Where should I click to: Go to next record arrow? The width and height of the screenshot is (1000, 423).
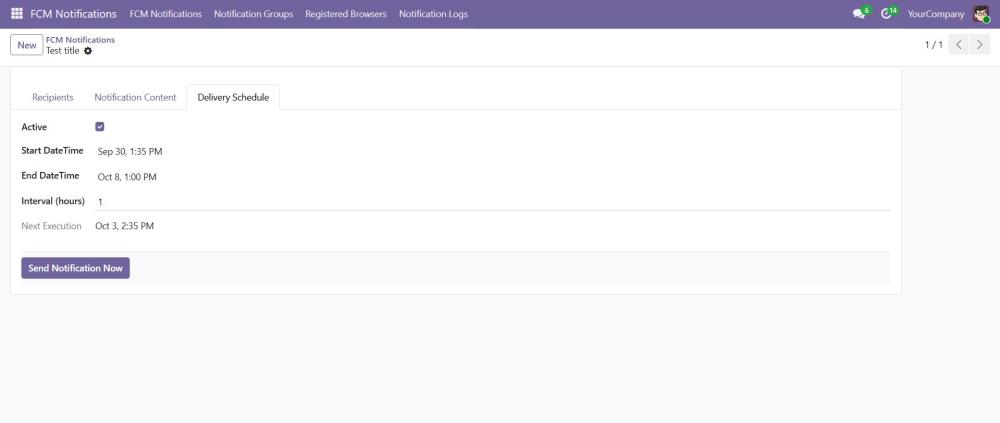(980, 45)
